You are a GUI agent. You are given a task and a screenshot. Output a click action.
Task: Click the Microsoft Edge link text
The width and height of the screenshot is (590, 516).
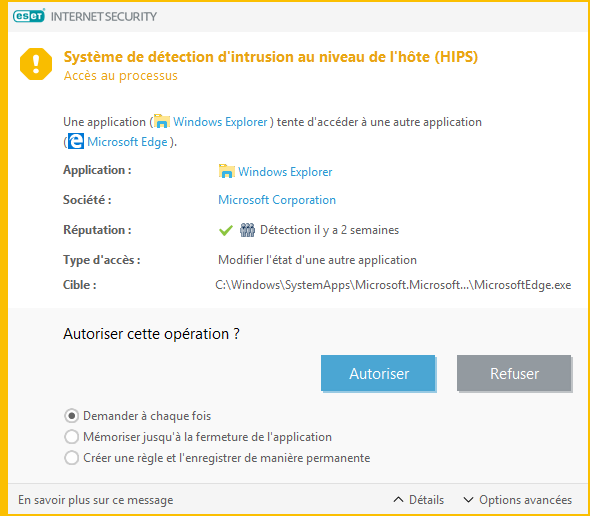(x=127, y=142)
